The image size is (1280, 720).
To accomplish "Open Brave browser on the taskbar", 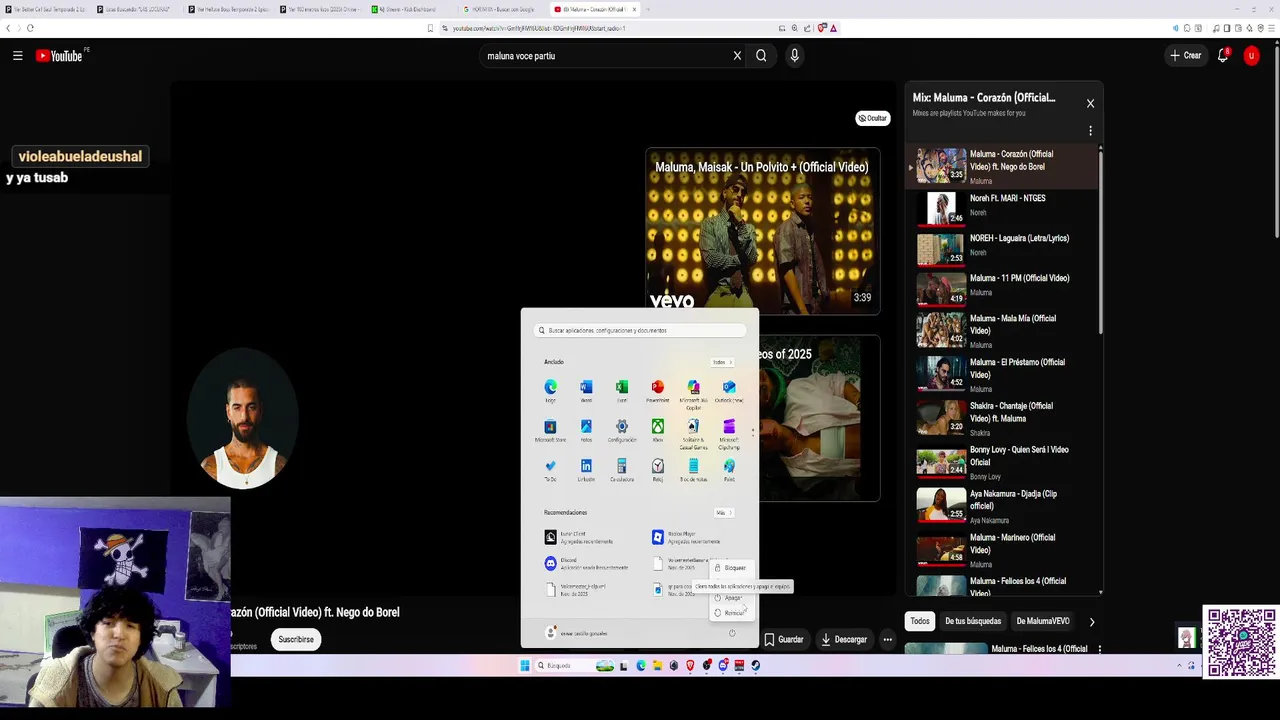I will click(690, 665).
